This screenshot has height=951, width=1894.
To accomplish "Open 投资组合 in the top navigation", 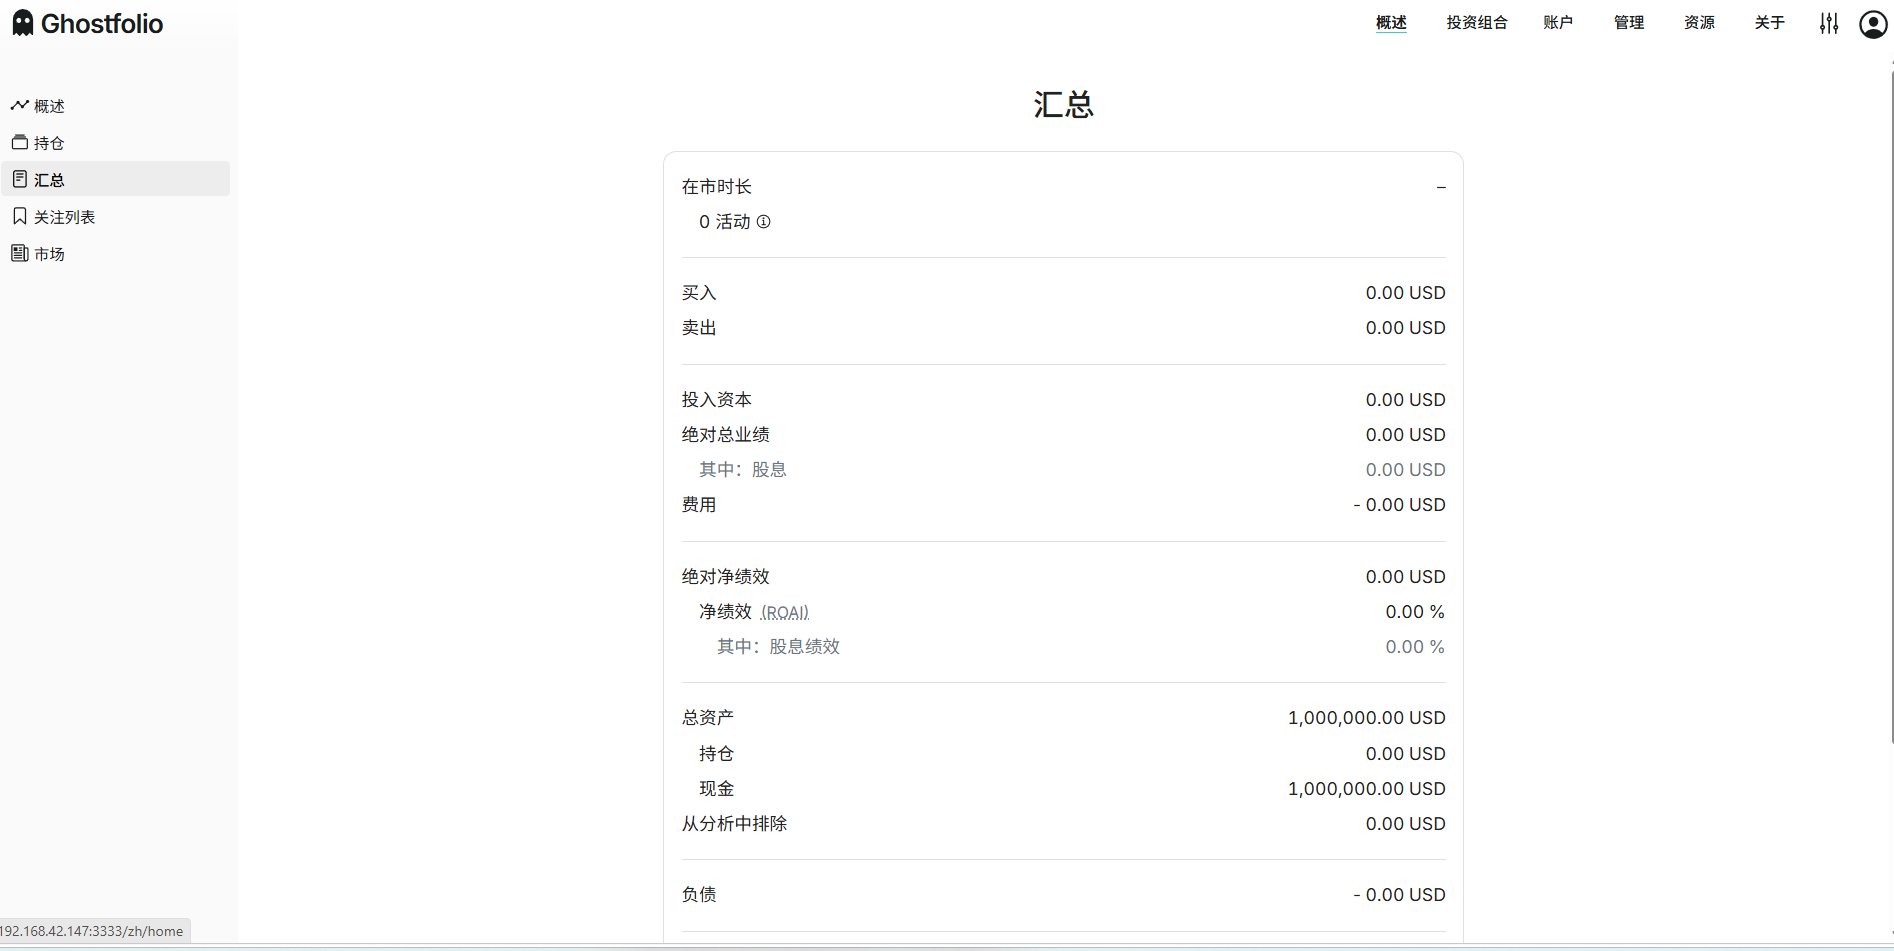I will tap(1476, 22).
